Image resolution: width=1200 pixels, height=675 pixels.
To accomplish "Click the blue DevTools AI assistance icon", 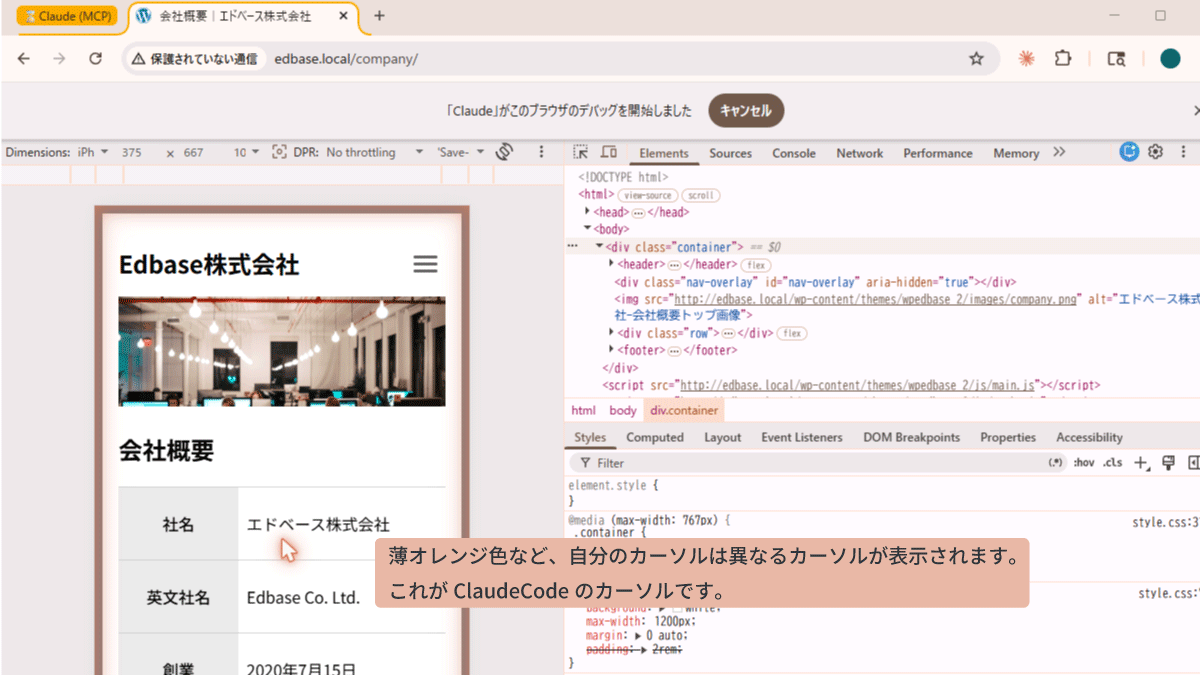I will point(1129,152).
